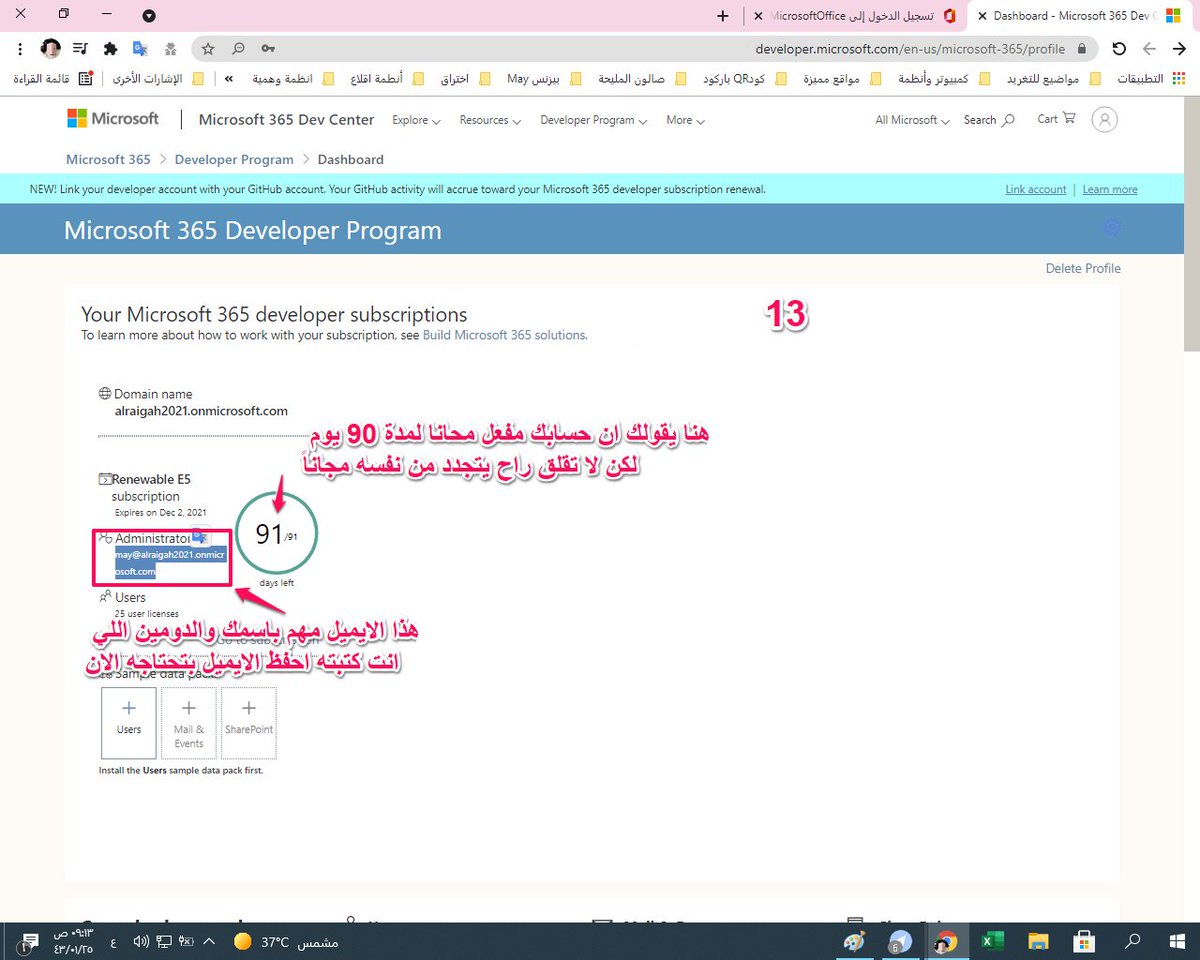This screenshot has height=960, width=1200.
Task: Open Chrome icon in taskbar
Action: click(945, 941)
